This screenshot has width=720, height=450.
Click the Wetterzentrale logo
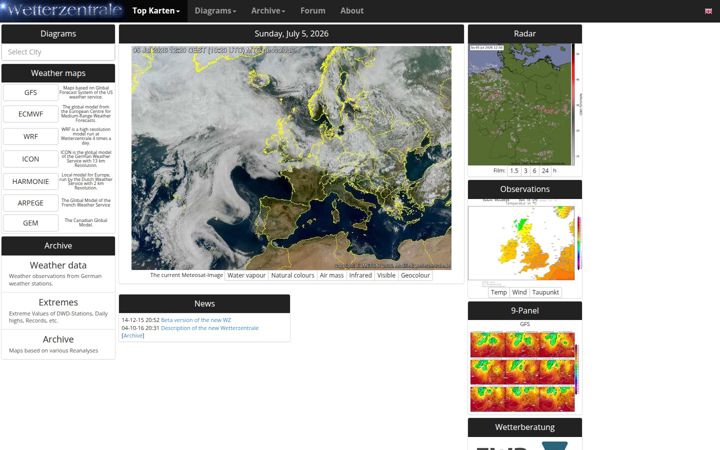click(62, 11)
